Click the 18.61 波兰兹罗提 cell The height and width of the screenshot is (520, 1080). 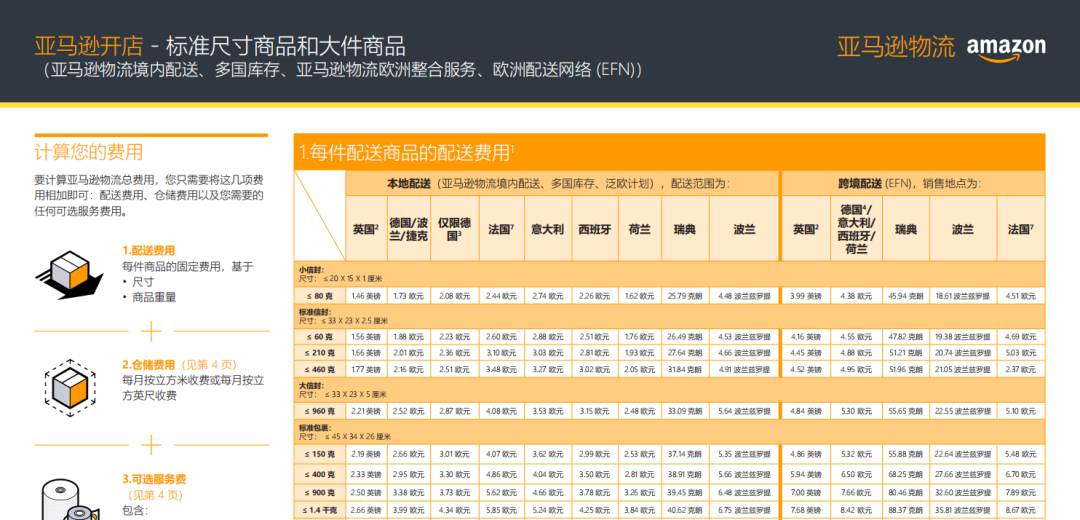(963, 296)
